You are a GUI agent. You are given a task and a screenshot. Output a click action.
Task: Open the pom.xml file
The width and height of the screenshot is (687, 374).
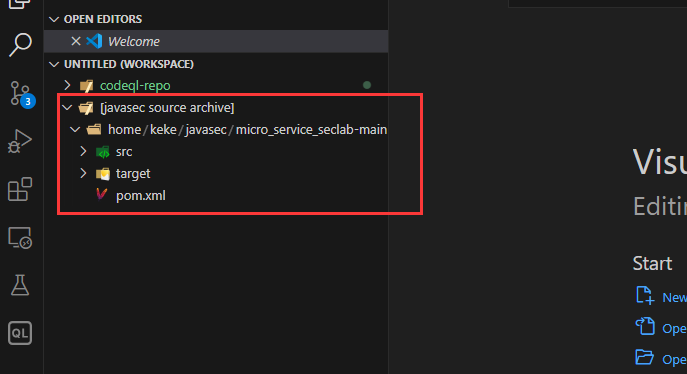141,195
